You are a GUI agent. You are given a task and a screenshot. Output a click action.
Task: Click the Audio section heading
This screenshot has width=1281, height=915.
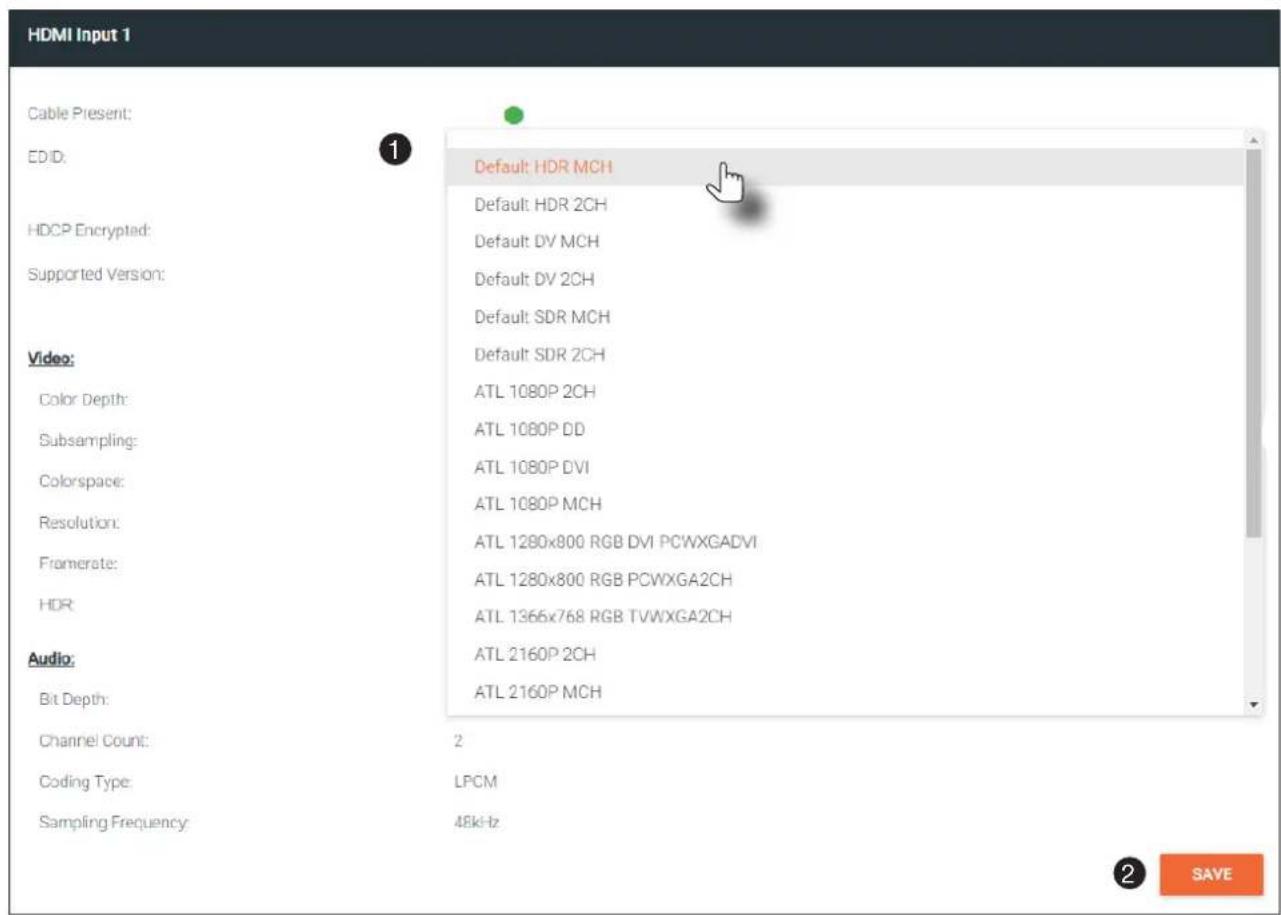pos(50,659)
